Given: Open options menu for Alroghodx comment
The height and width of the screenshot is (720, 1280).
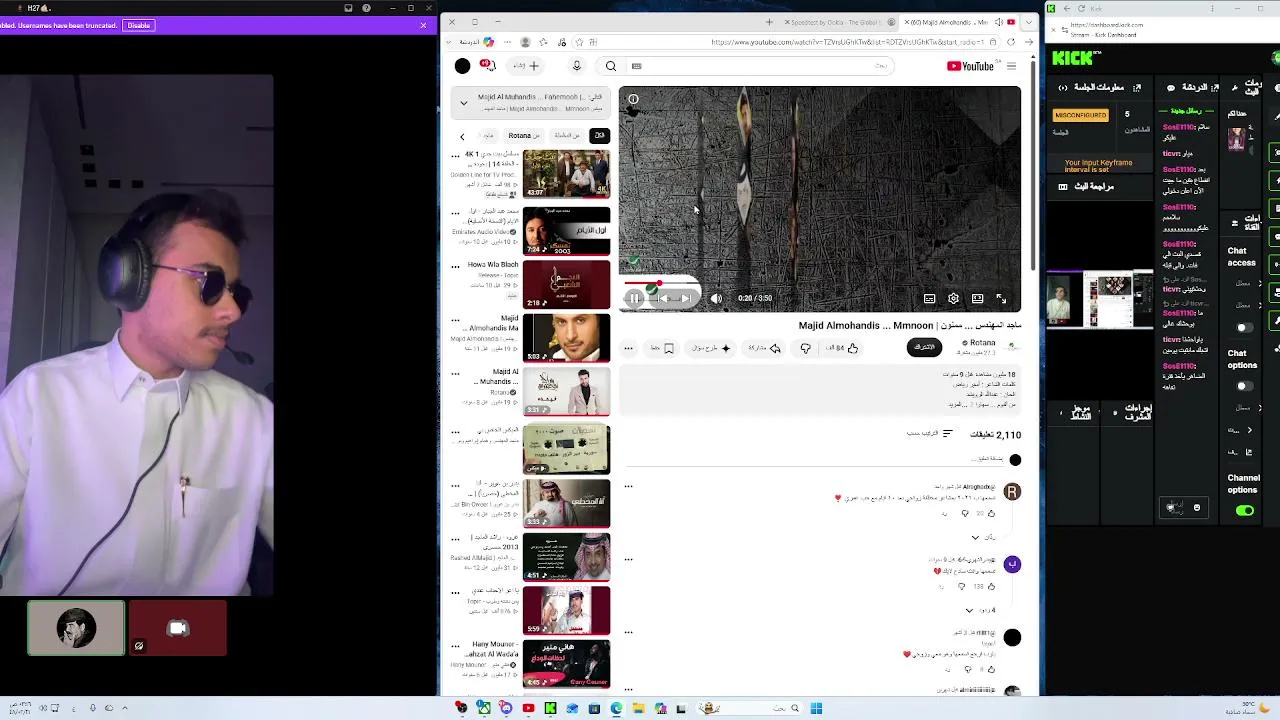Looking at the screenshot, I should 628,487.
